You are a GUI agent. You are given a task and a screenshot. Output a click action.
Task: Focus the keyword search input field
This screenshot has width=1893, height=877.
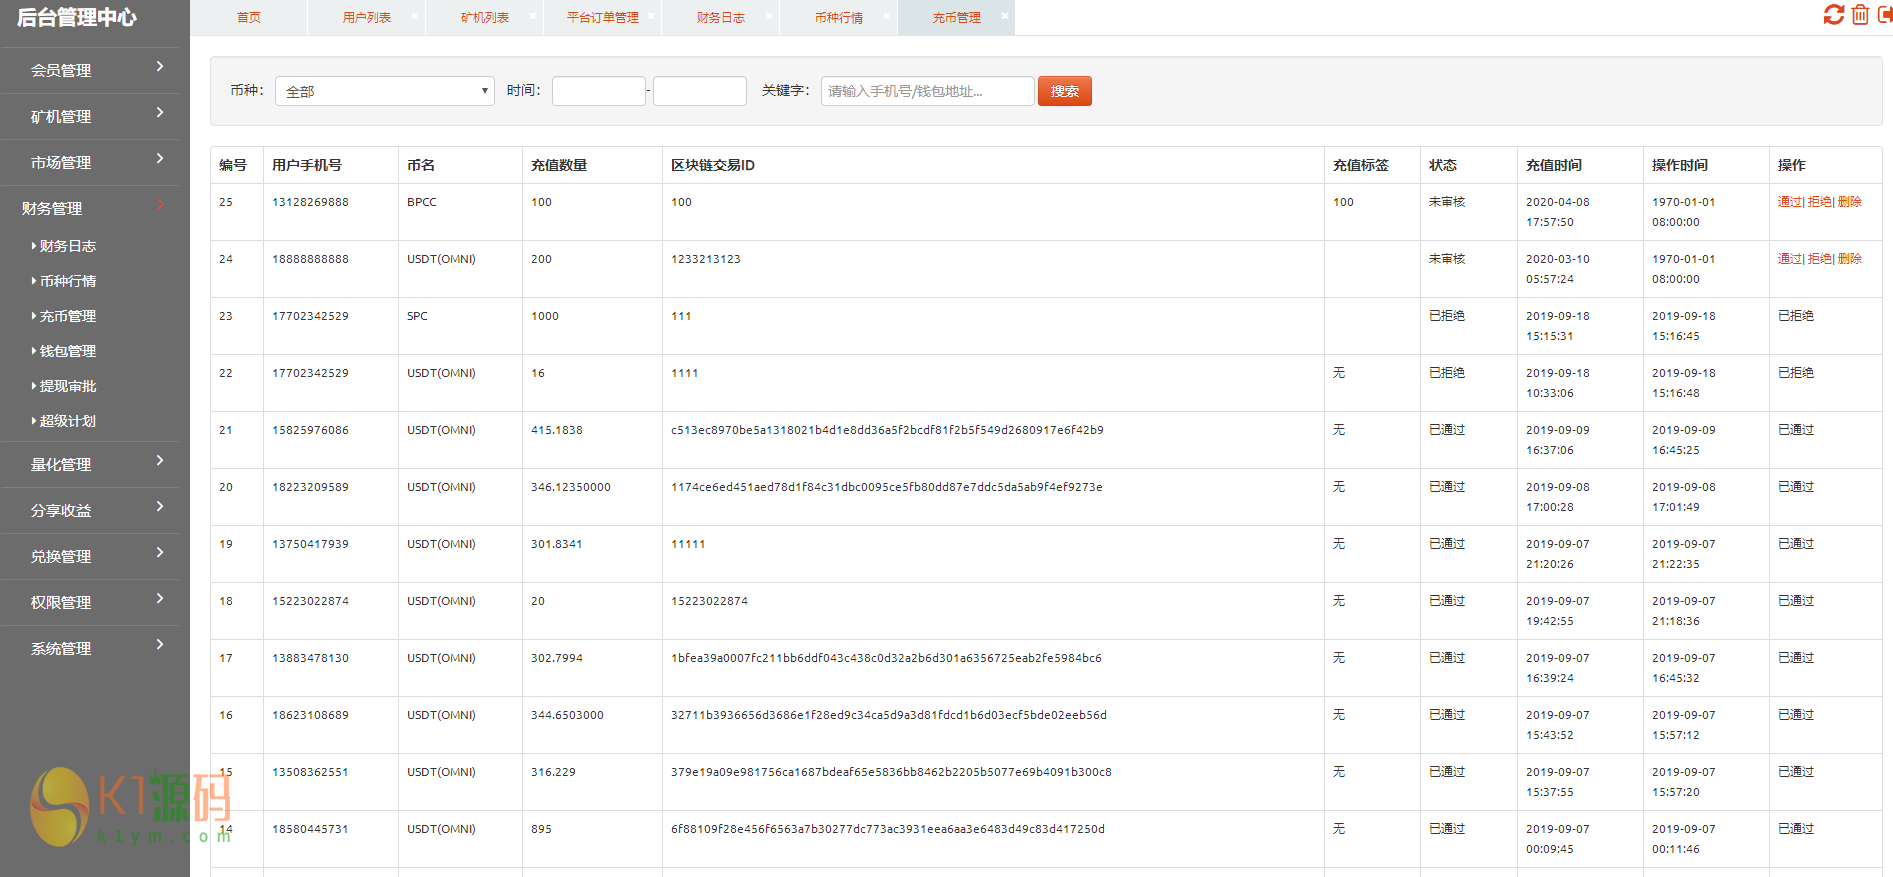(928, 91)
